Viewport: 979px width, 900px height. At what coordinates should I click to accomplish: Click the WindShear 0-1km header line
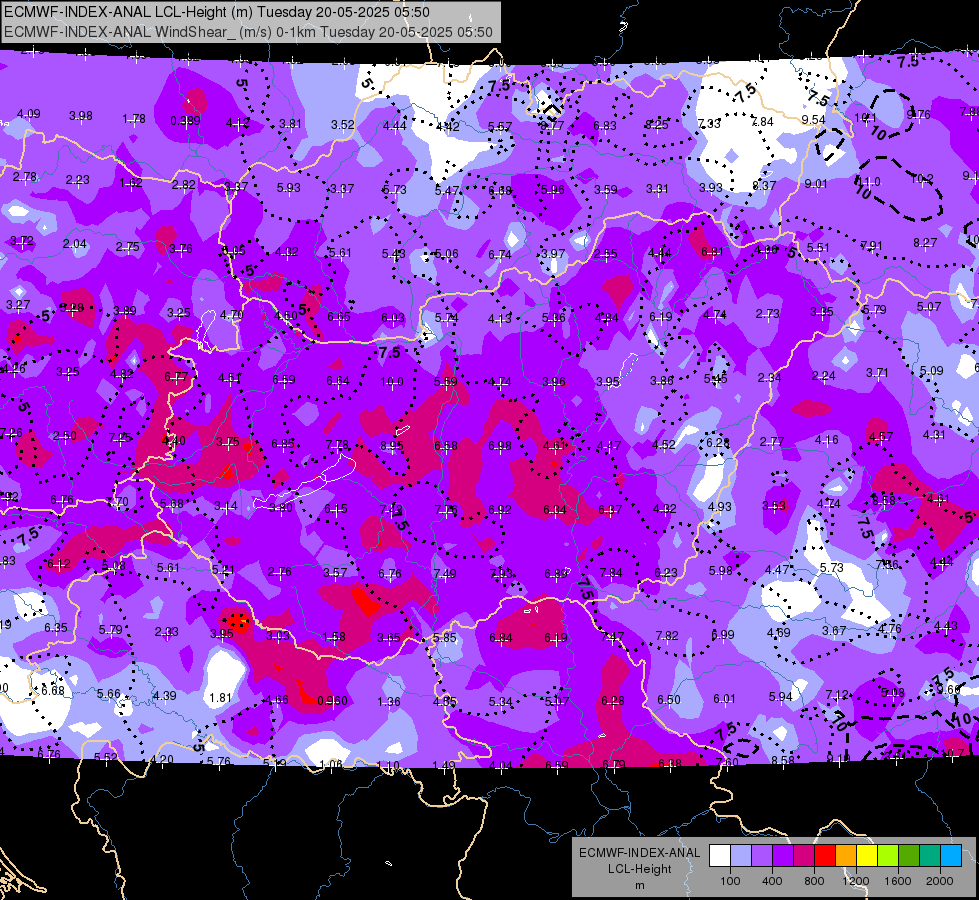coord(248,32)
